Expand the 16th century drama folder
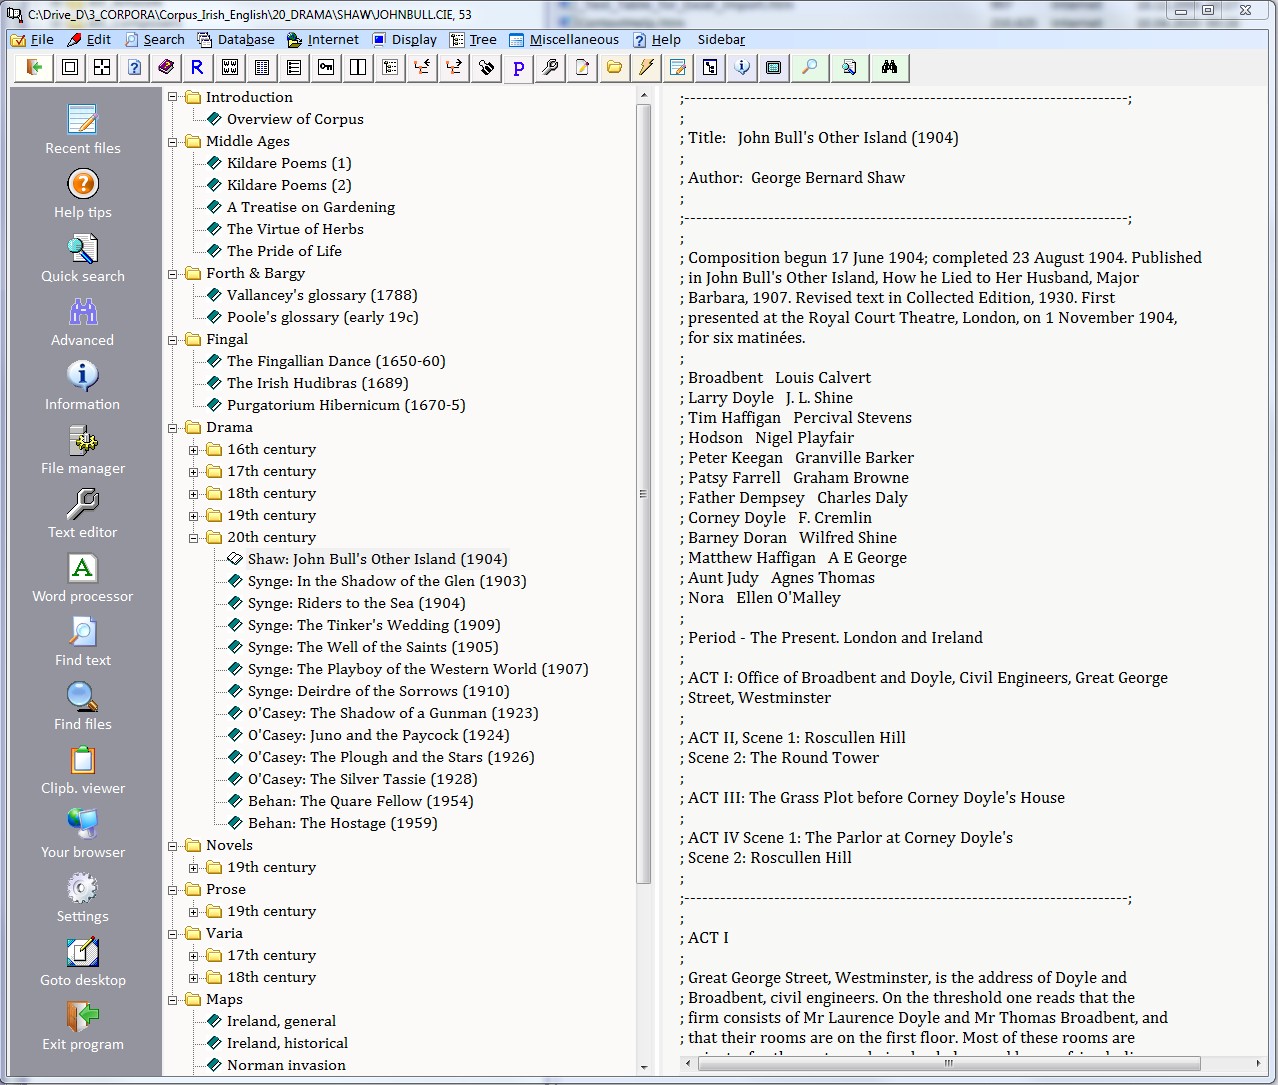The image size is (1278, 1085). click(x=194, y=450)
